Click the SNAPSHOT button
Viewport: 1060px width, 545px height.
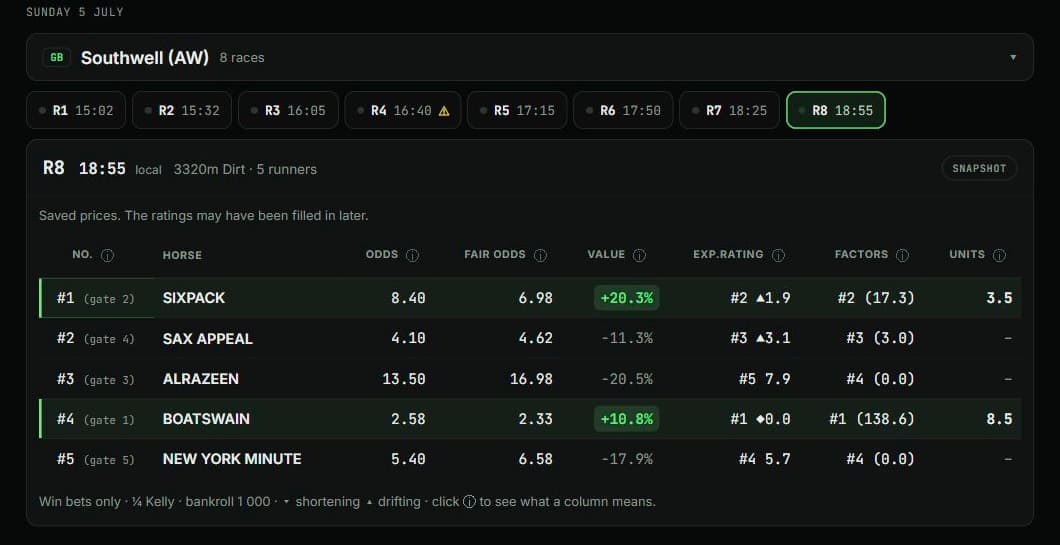979,168
